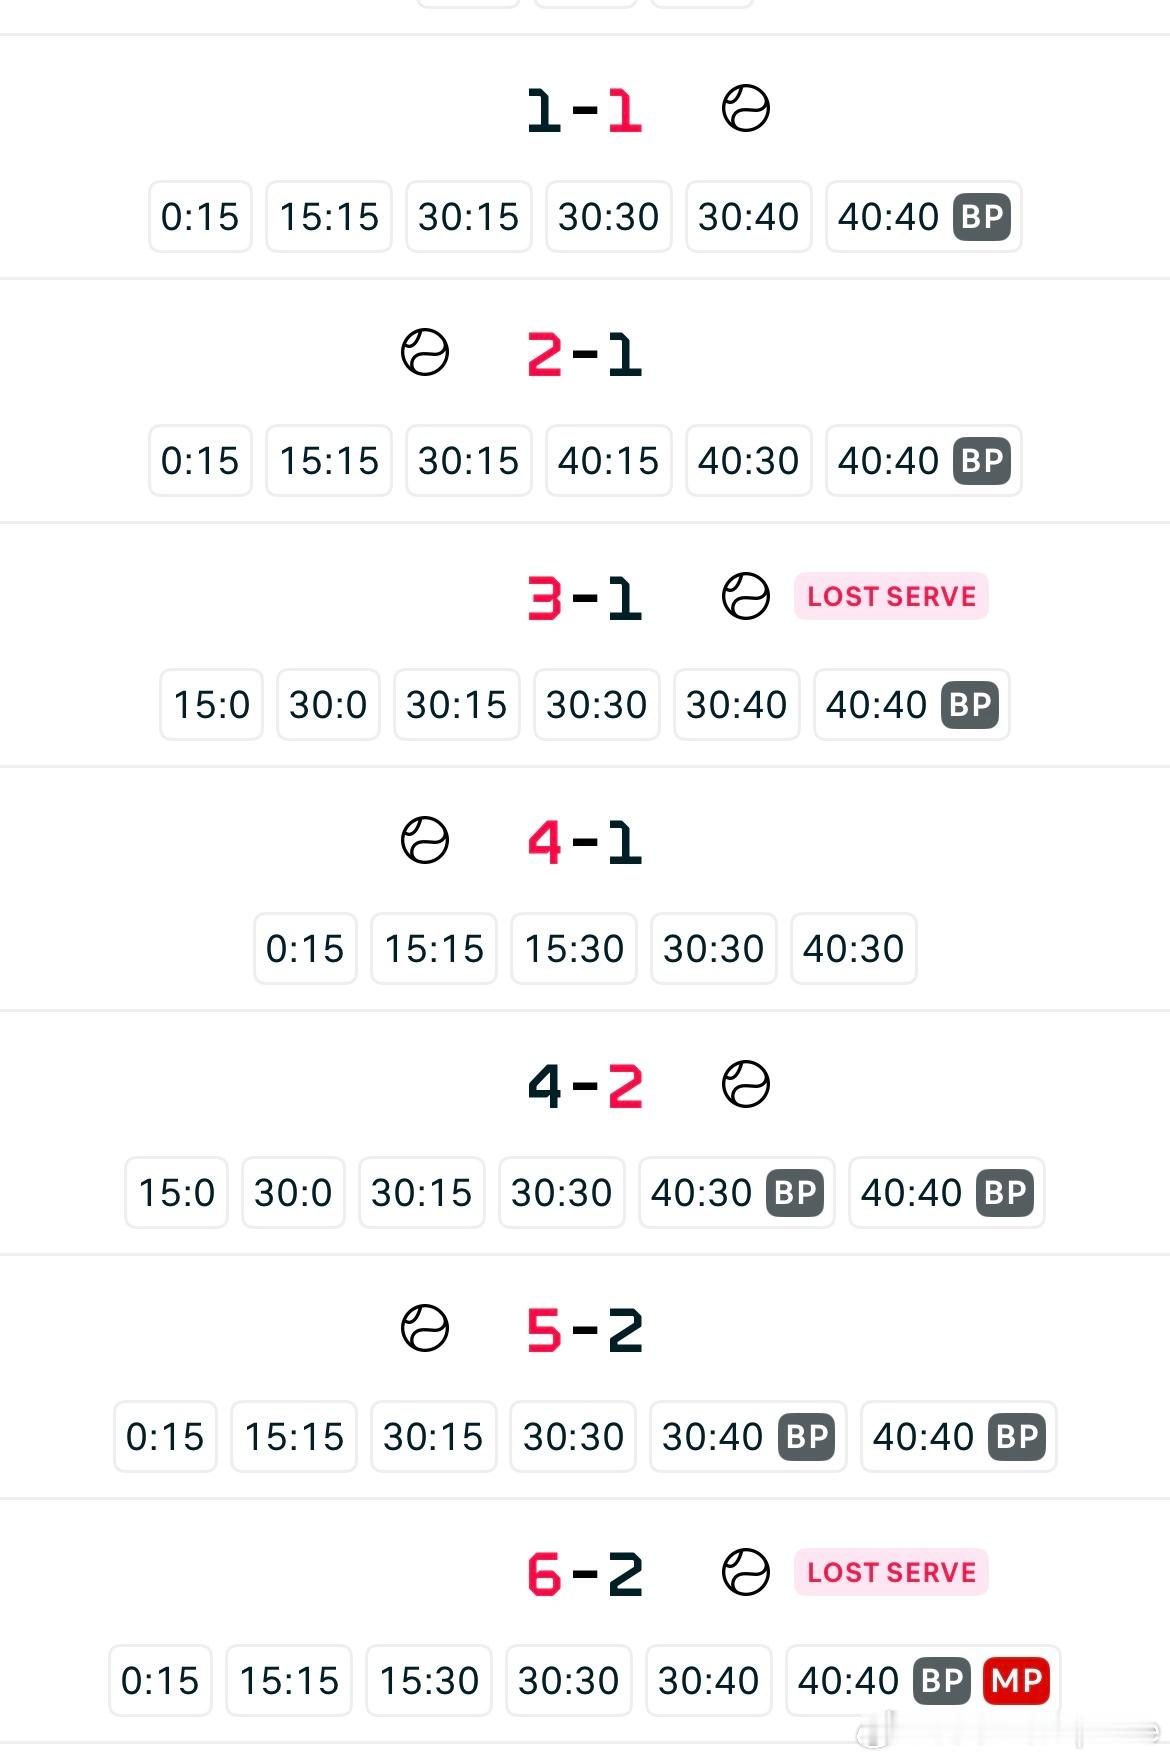Click the tennis ball icon beside 5-2
This screenshot has width=1170, height=1761.
424,1328
